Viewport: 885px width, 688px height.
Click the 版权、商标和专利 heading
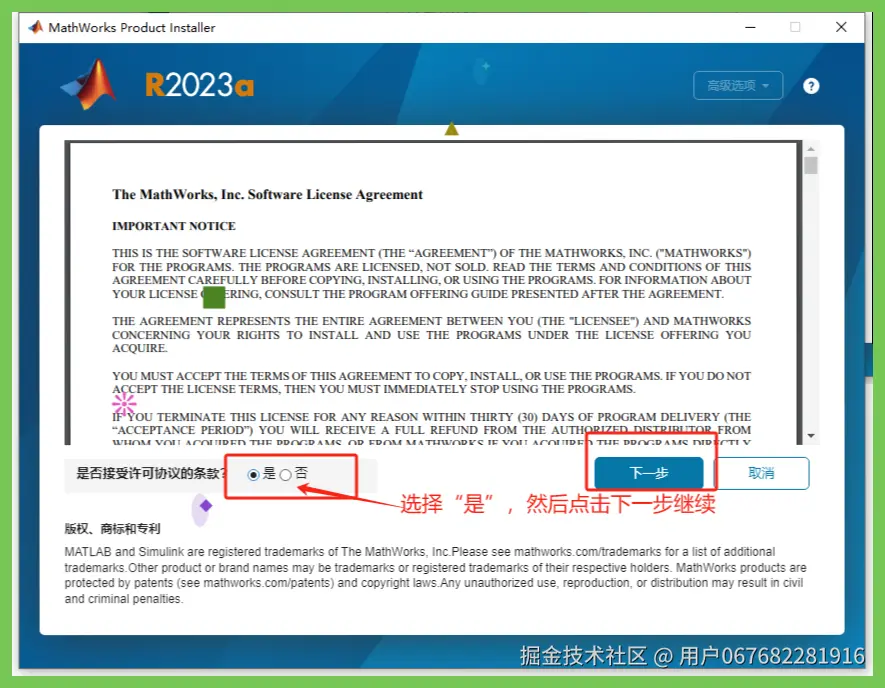pos(112,529)
